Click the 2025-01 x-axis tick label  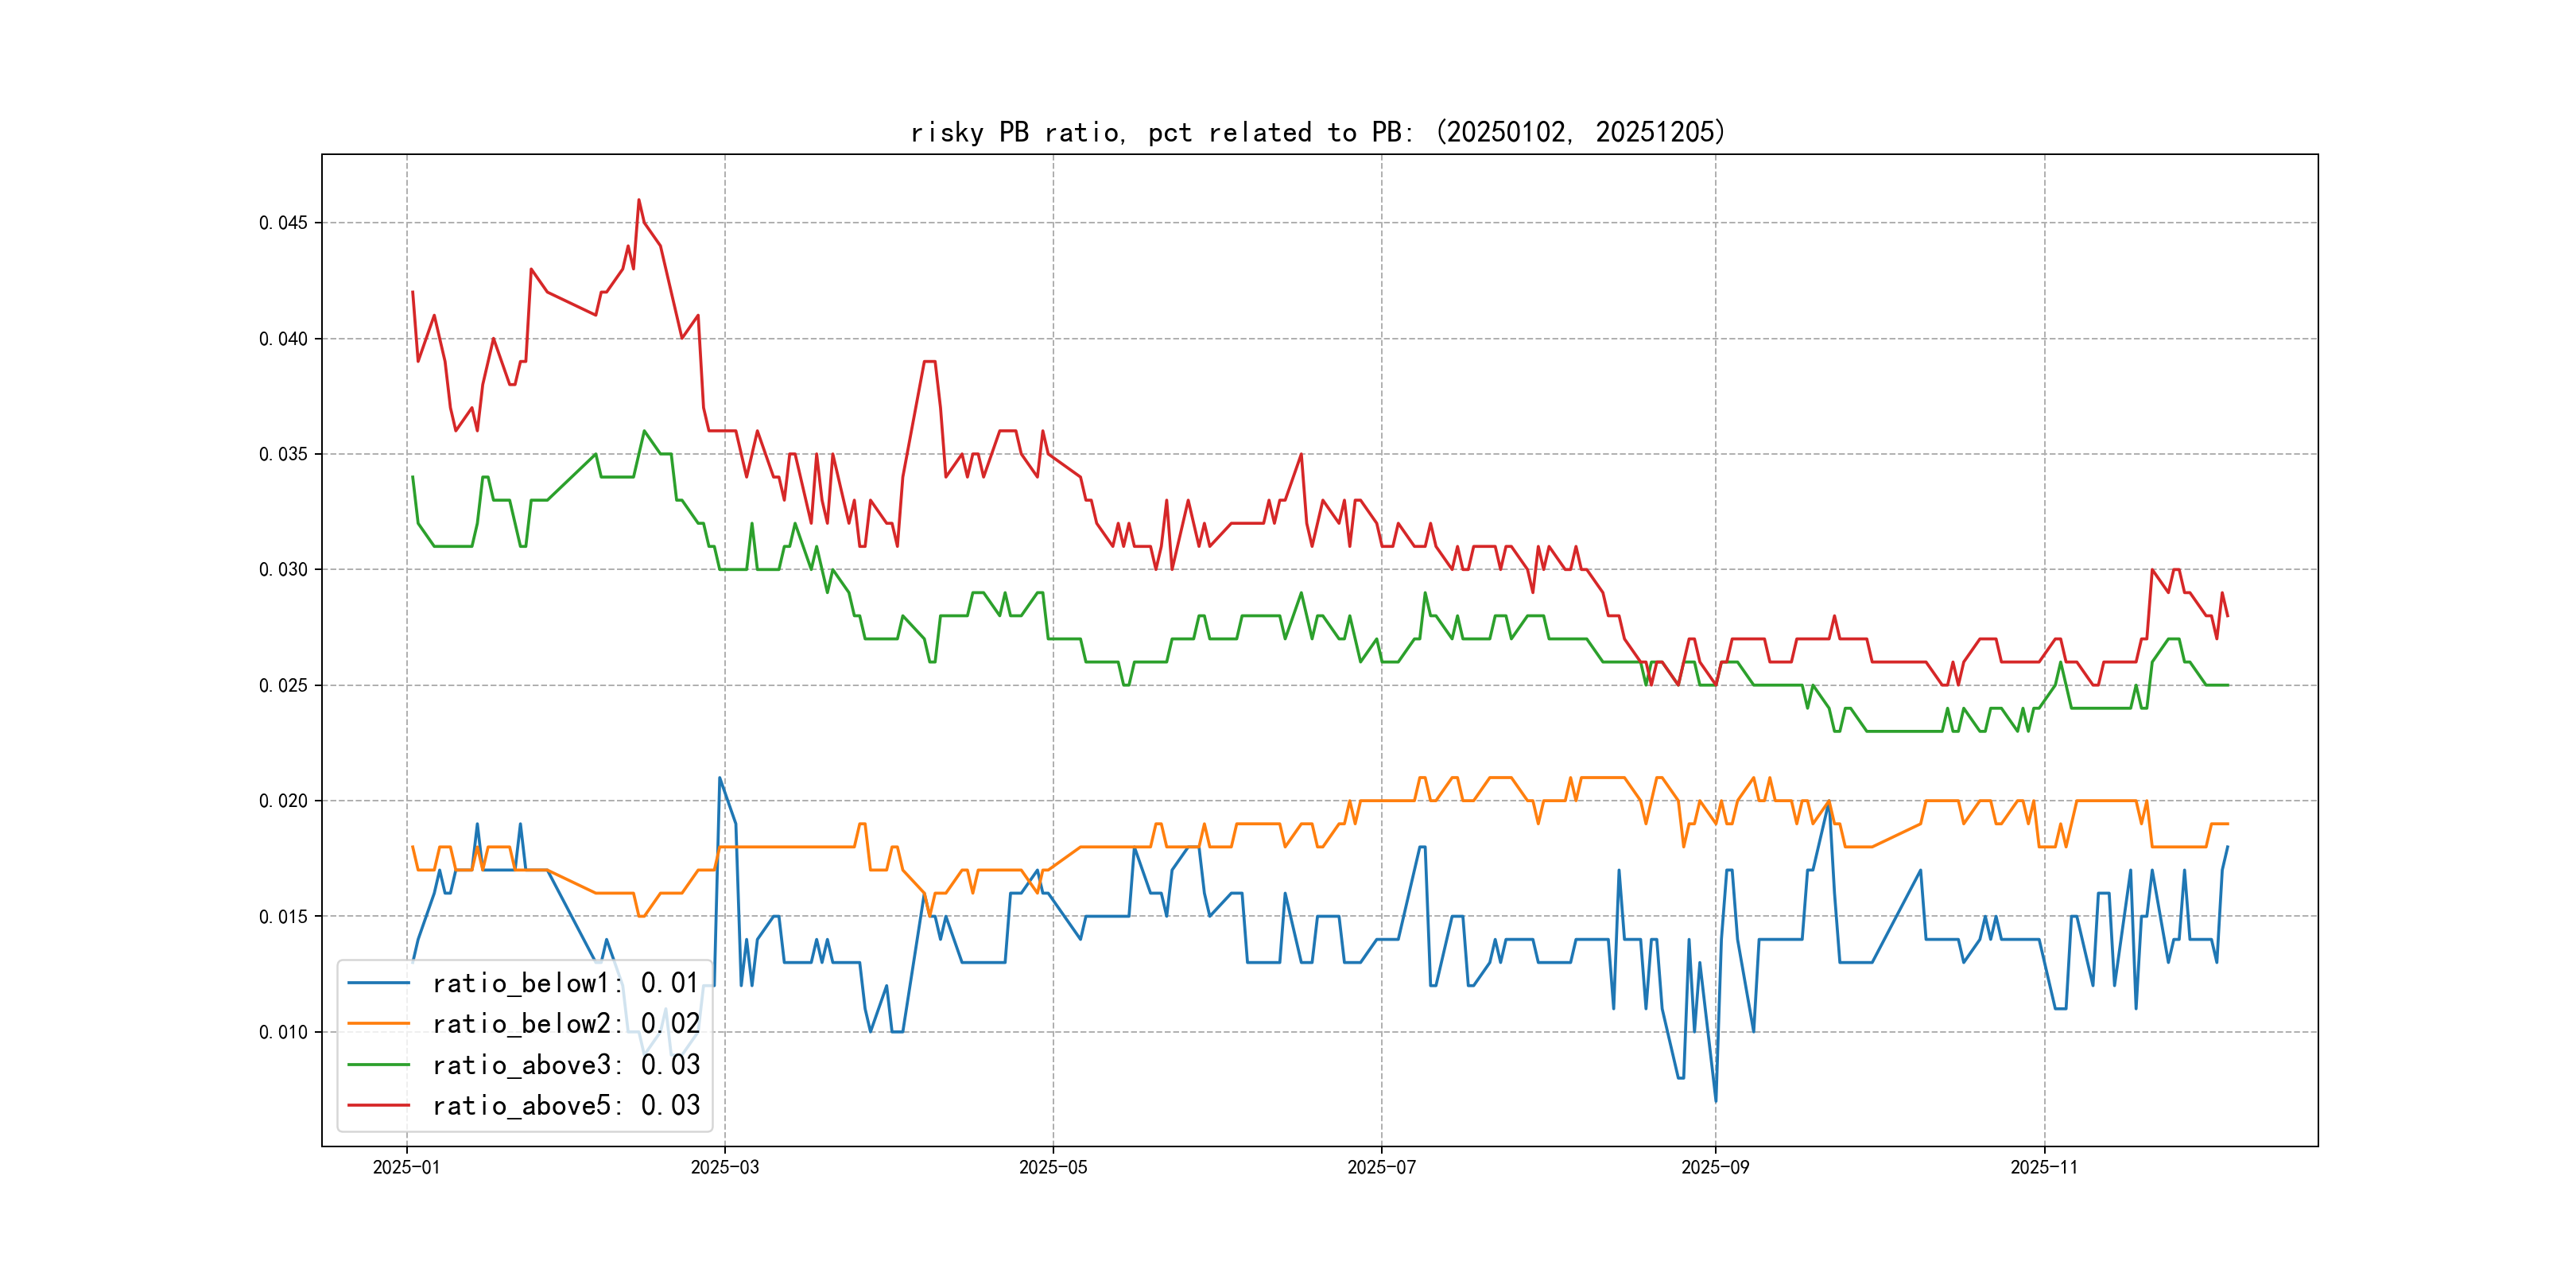406,1167
